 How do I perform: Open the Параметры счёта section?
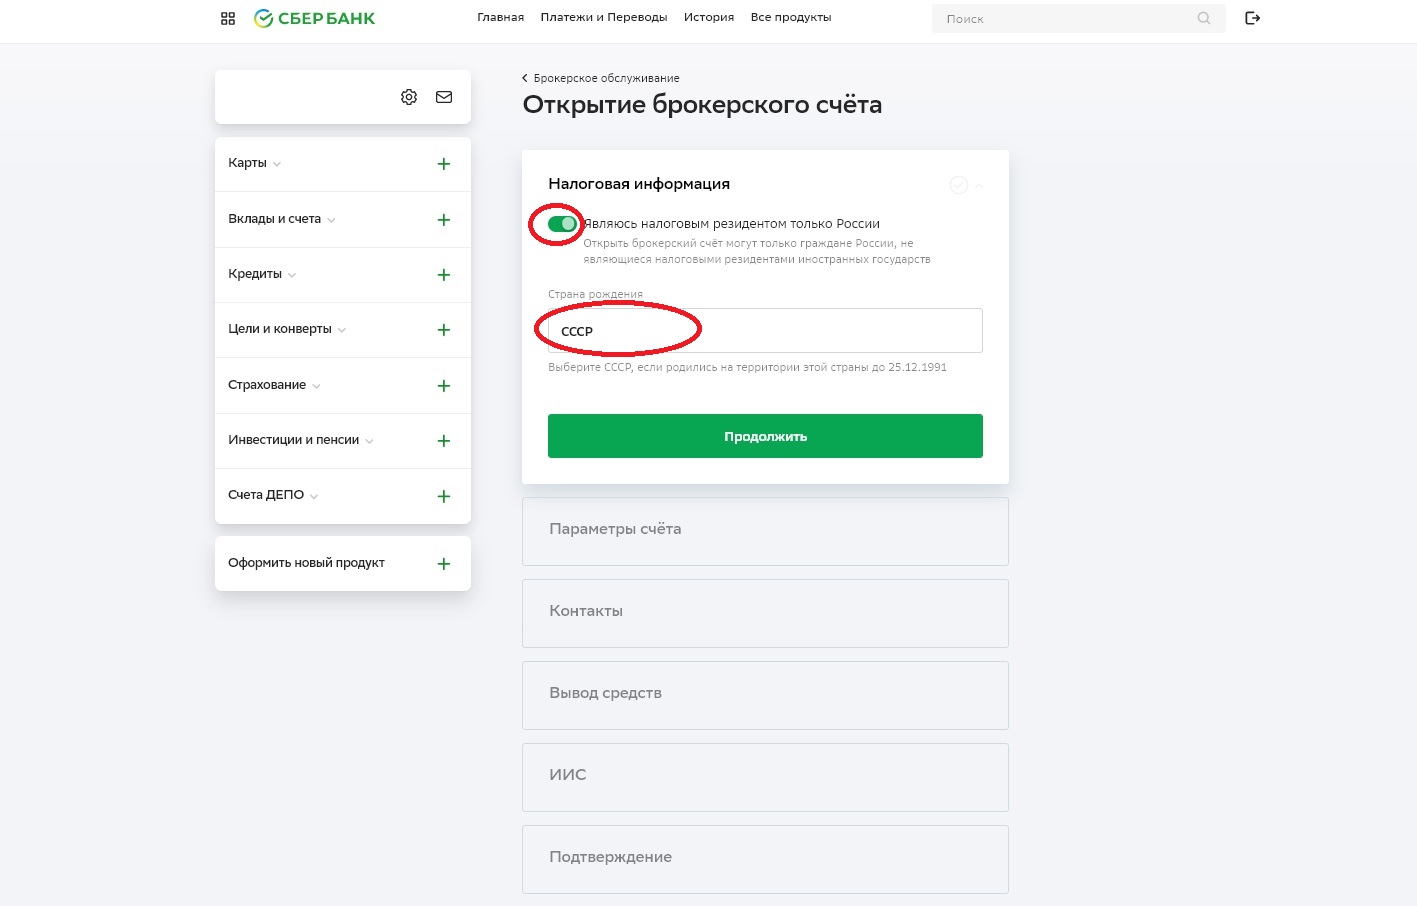click(765, 530)
